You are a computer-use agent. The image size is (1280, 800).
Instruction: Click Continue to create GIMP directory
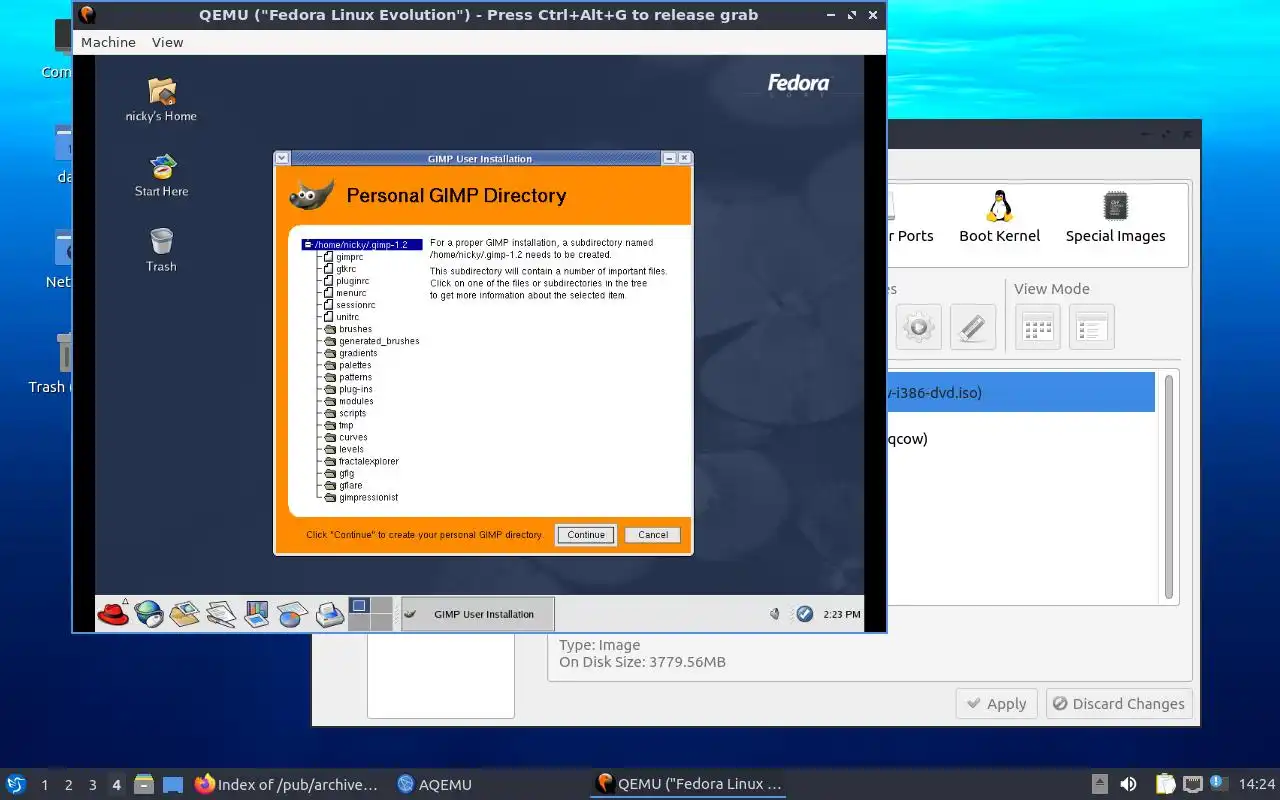586,534
